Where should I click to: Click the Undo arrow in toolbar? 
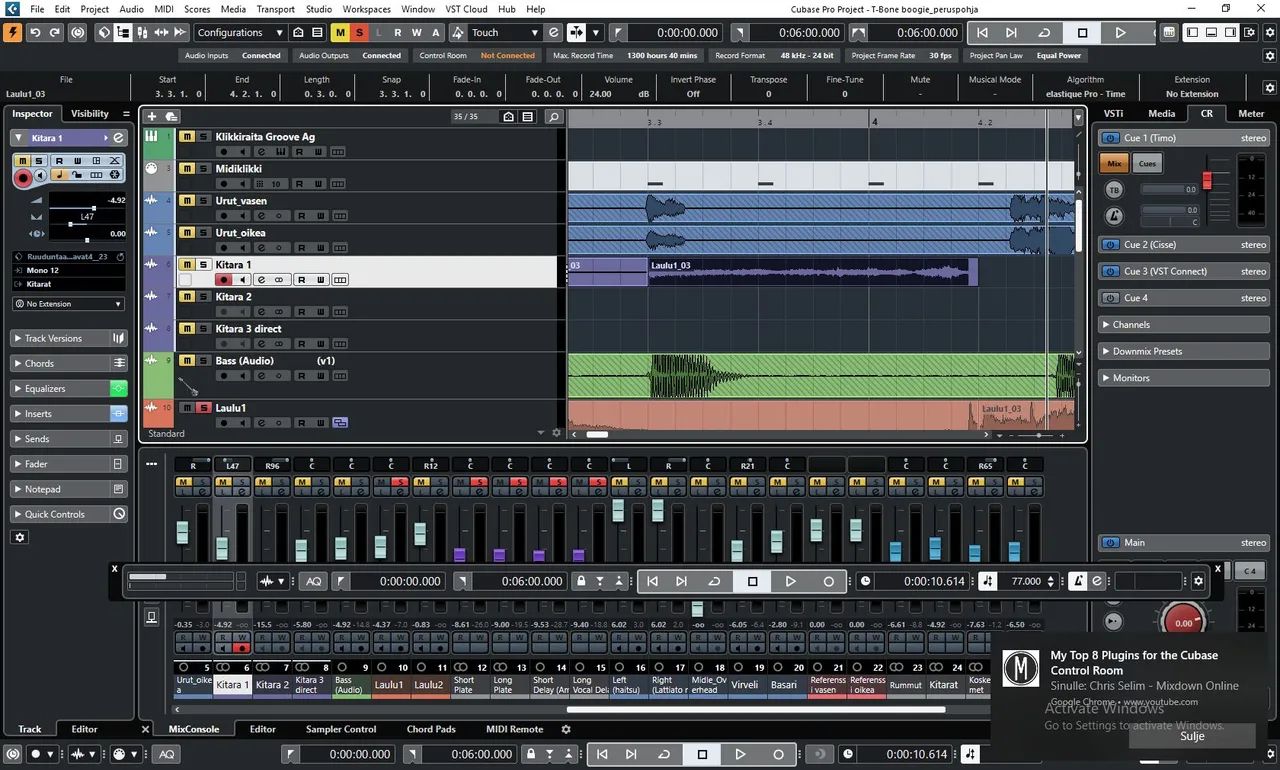(35, 32)
